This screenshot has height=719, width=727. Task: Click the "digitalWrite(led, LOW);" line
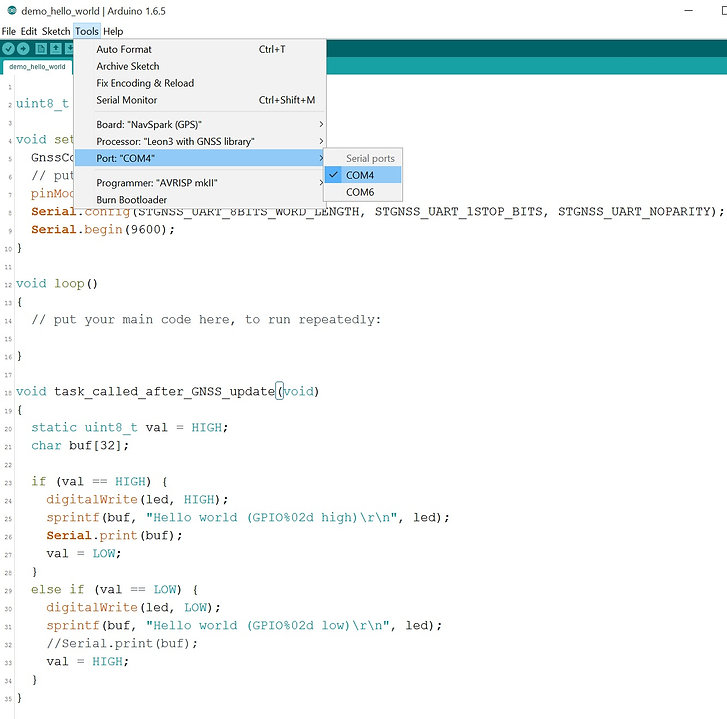click(134, 607)
